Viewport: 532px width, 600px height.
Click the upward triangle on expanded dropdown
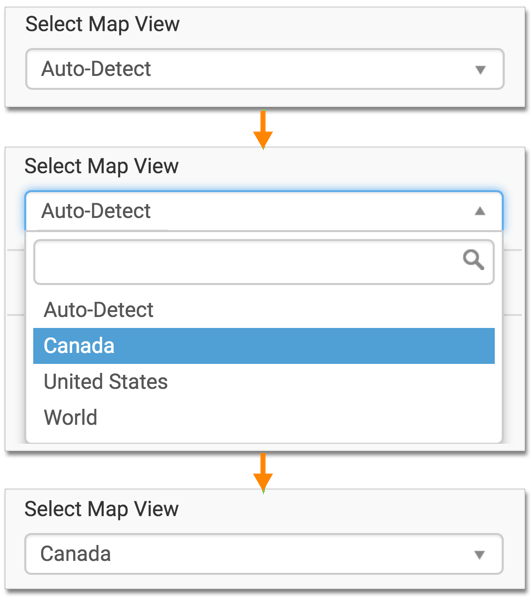coord(480,211)
